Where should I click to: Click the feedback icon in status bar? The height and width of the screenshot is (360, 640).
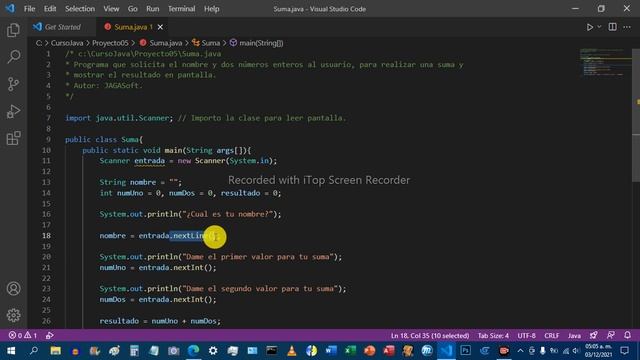[x=611, y=336]
